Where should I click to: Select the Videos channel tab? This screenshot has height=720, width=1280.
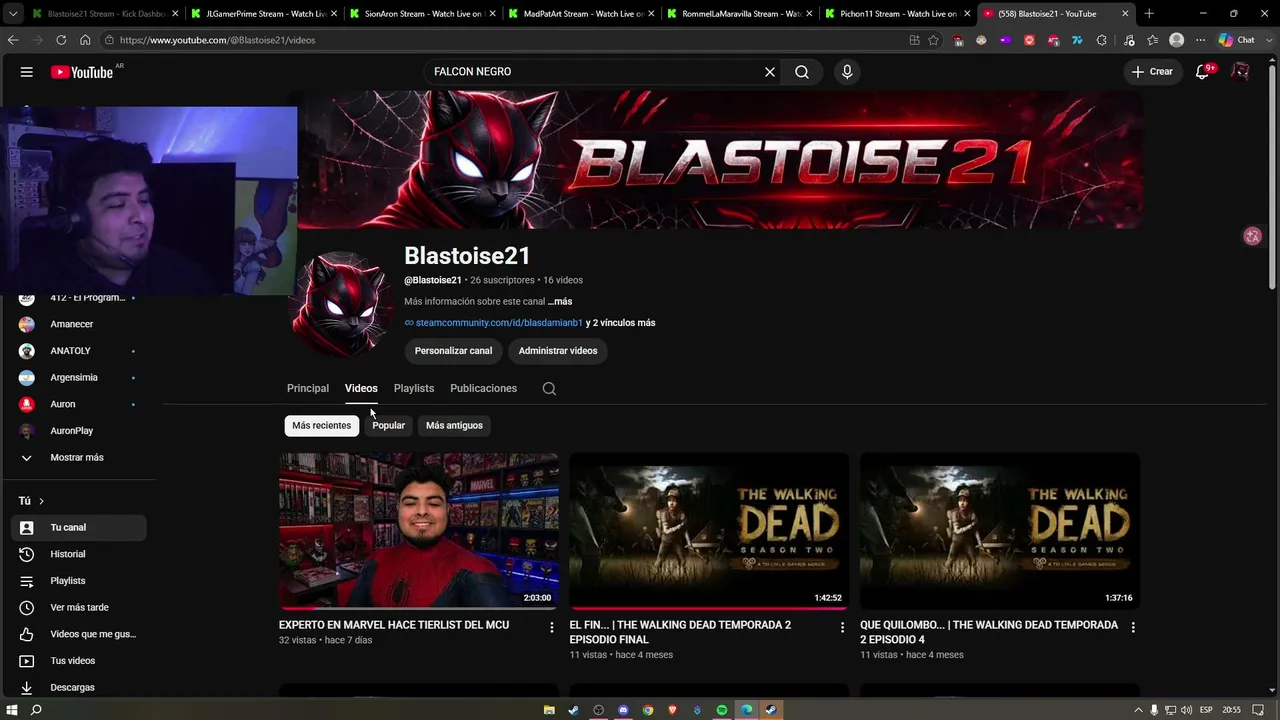[x=361, y=388]
